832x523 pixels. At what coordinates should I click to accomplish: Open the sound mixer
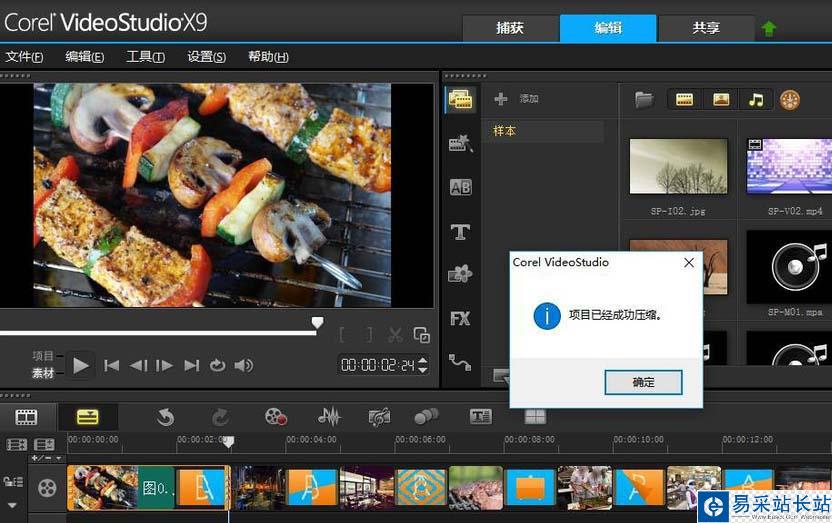(329, 417)
